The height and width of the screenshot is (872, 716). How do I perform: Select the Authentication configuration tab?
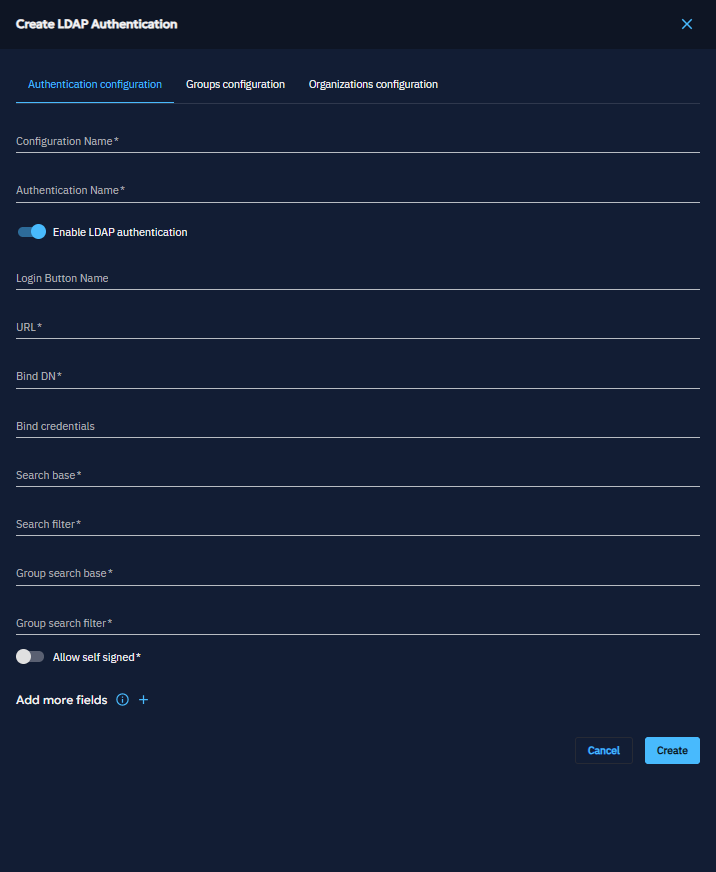click(x=95, y=84)
